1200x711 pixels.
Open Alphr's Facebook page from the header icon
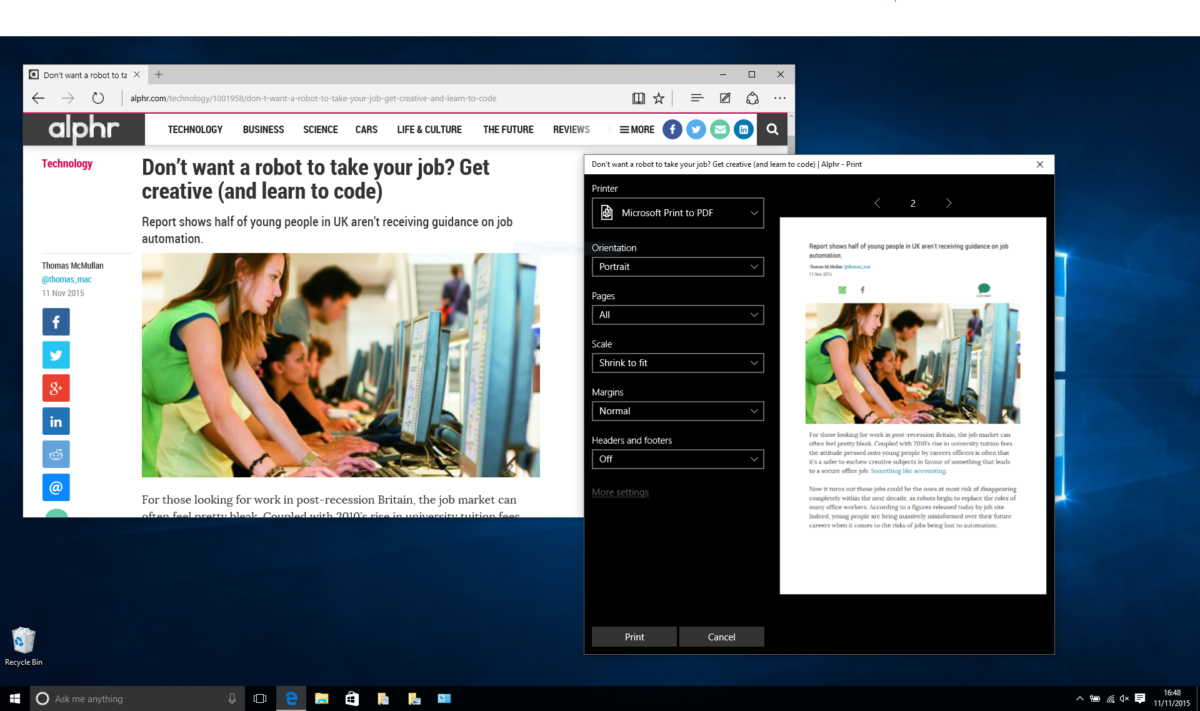[x=672, y=129]
